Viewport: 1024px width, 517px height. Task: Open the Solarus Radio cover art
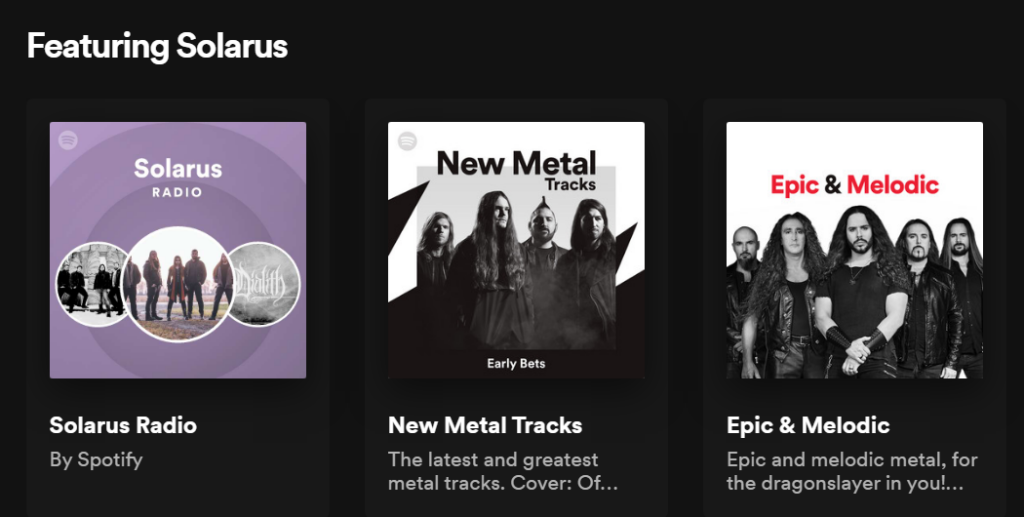pyautogui.click(x=178, y=250)
